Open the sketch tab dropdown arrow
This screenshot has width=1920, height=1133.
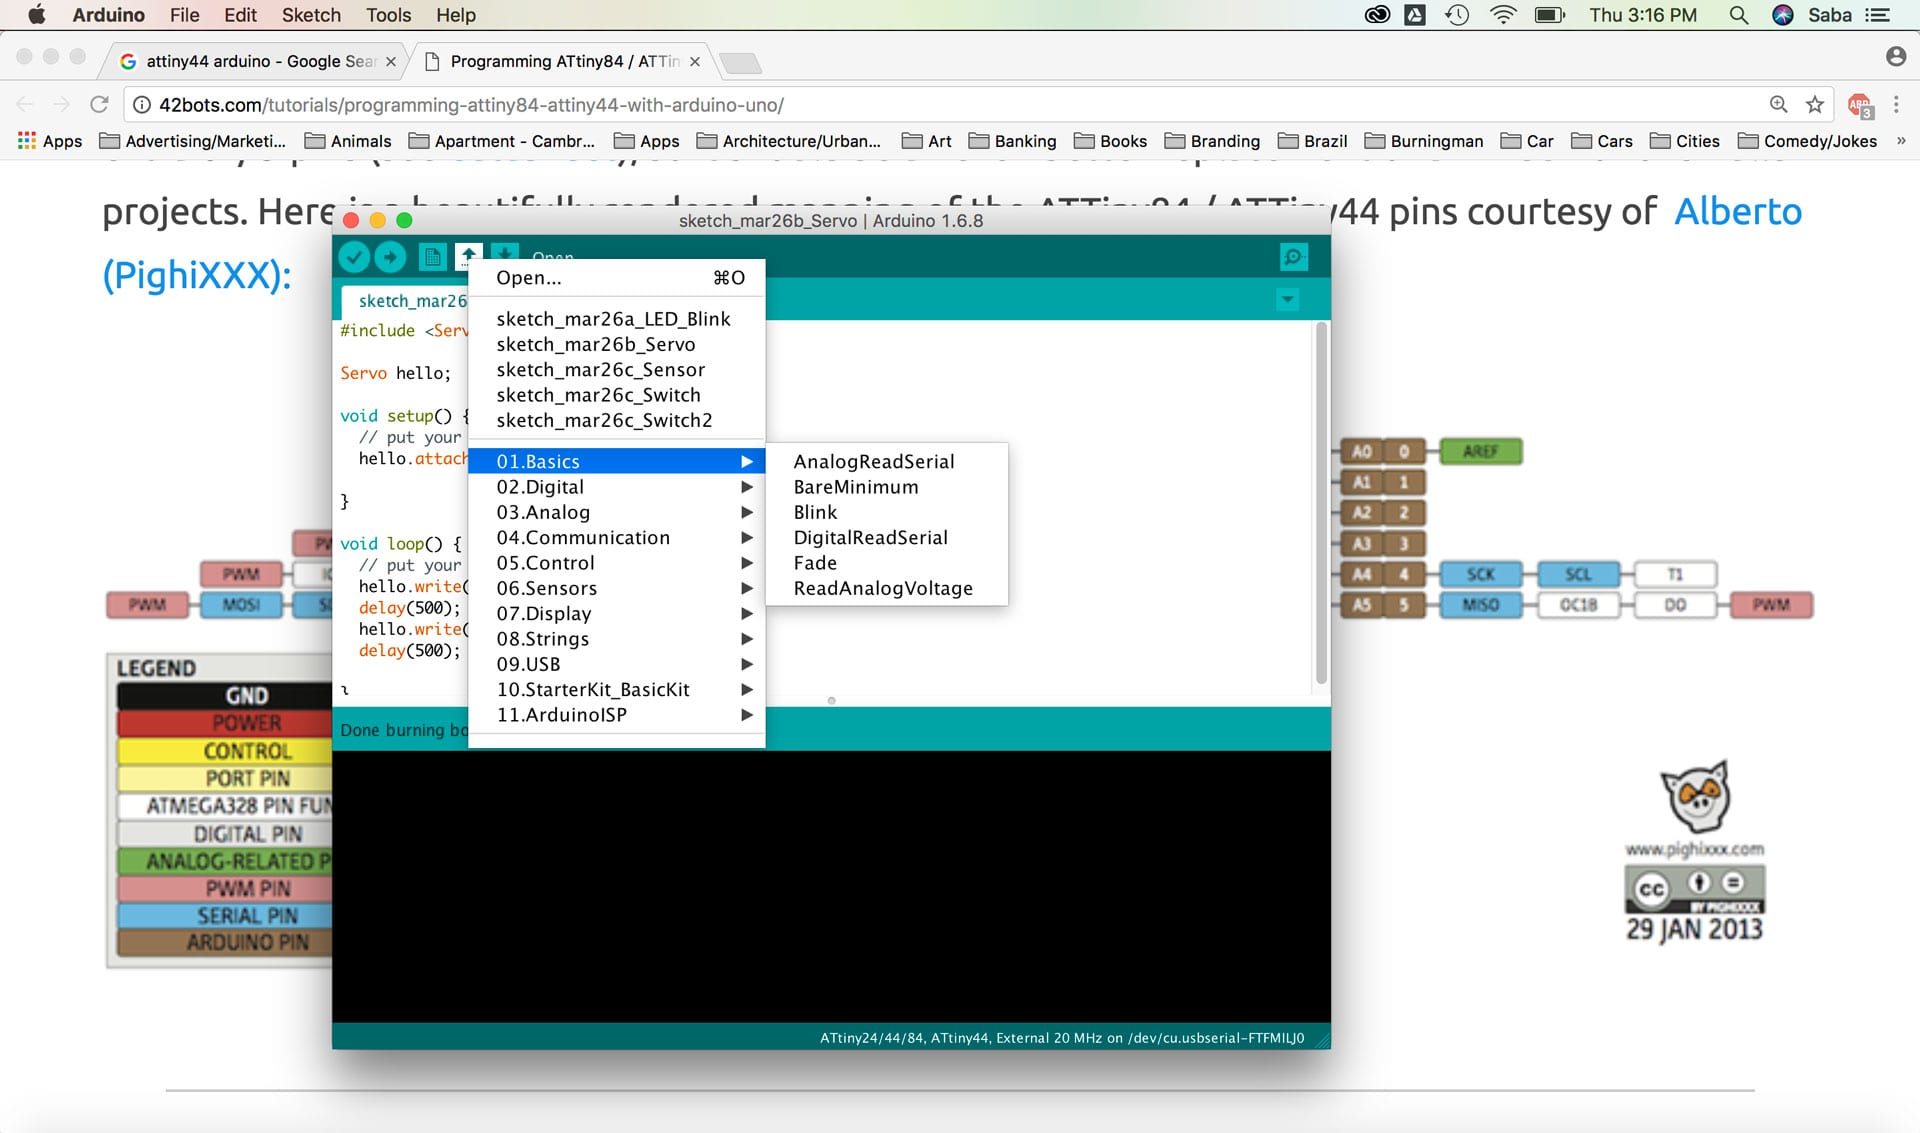click(x=1288, y=299)
